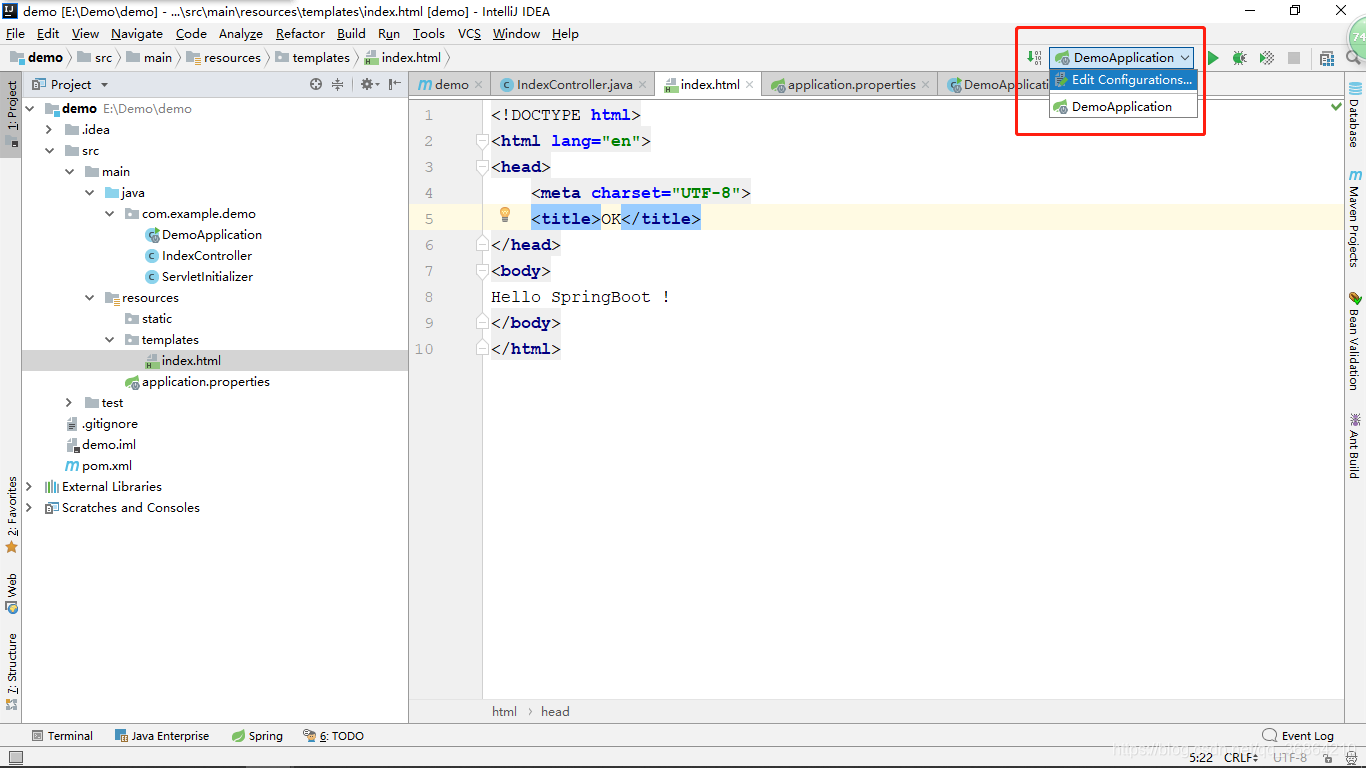Toggle the 1: Project side tab
Viewport: 1366px width, 768px height.
point(11,112)
